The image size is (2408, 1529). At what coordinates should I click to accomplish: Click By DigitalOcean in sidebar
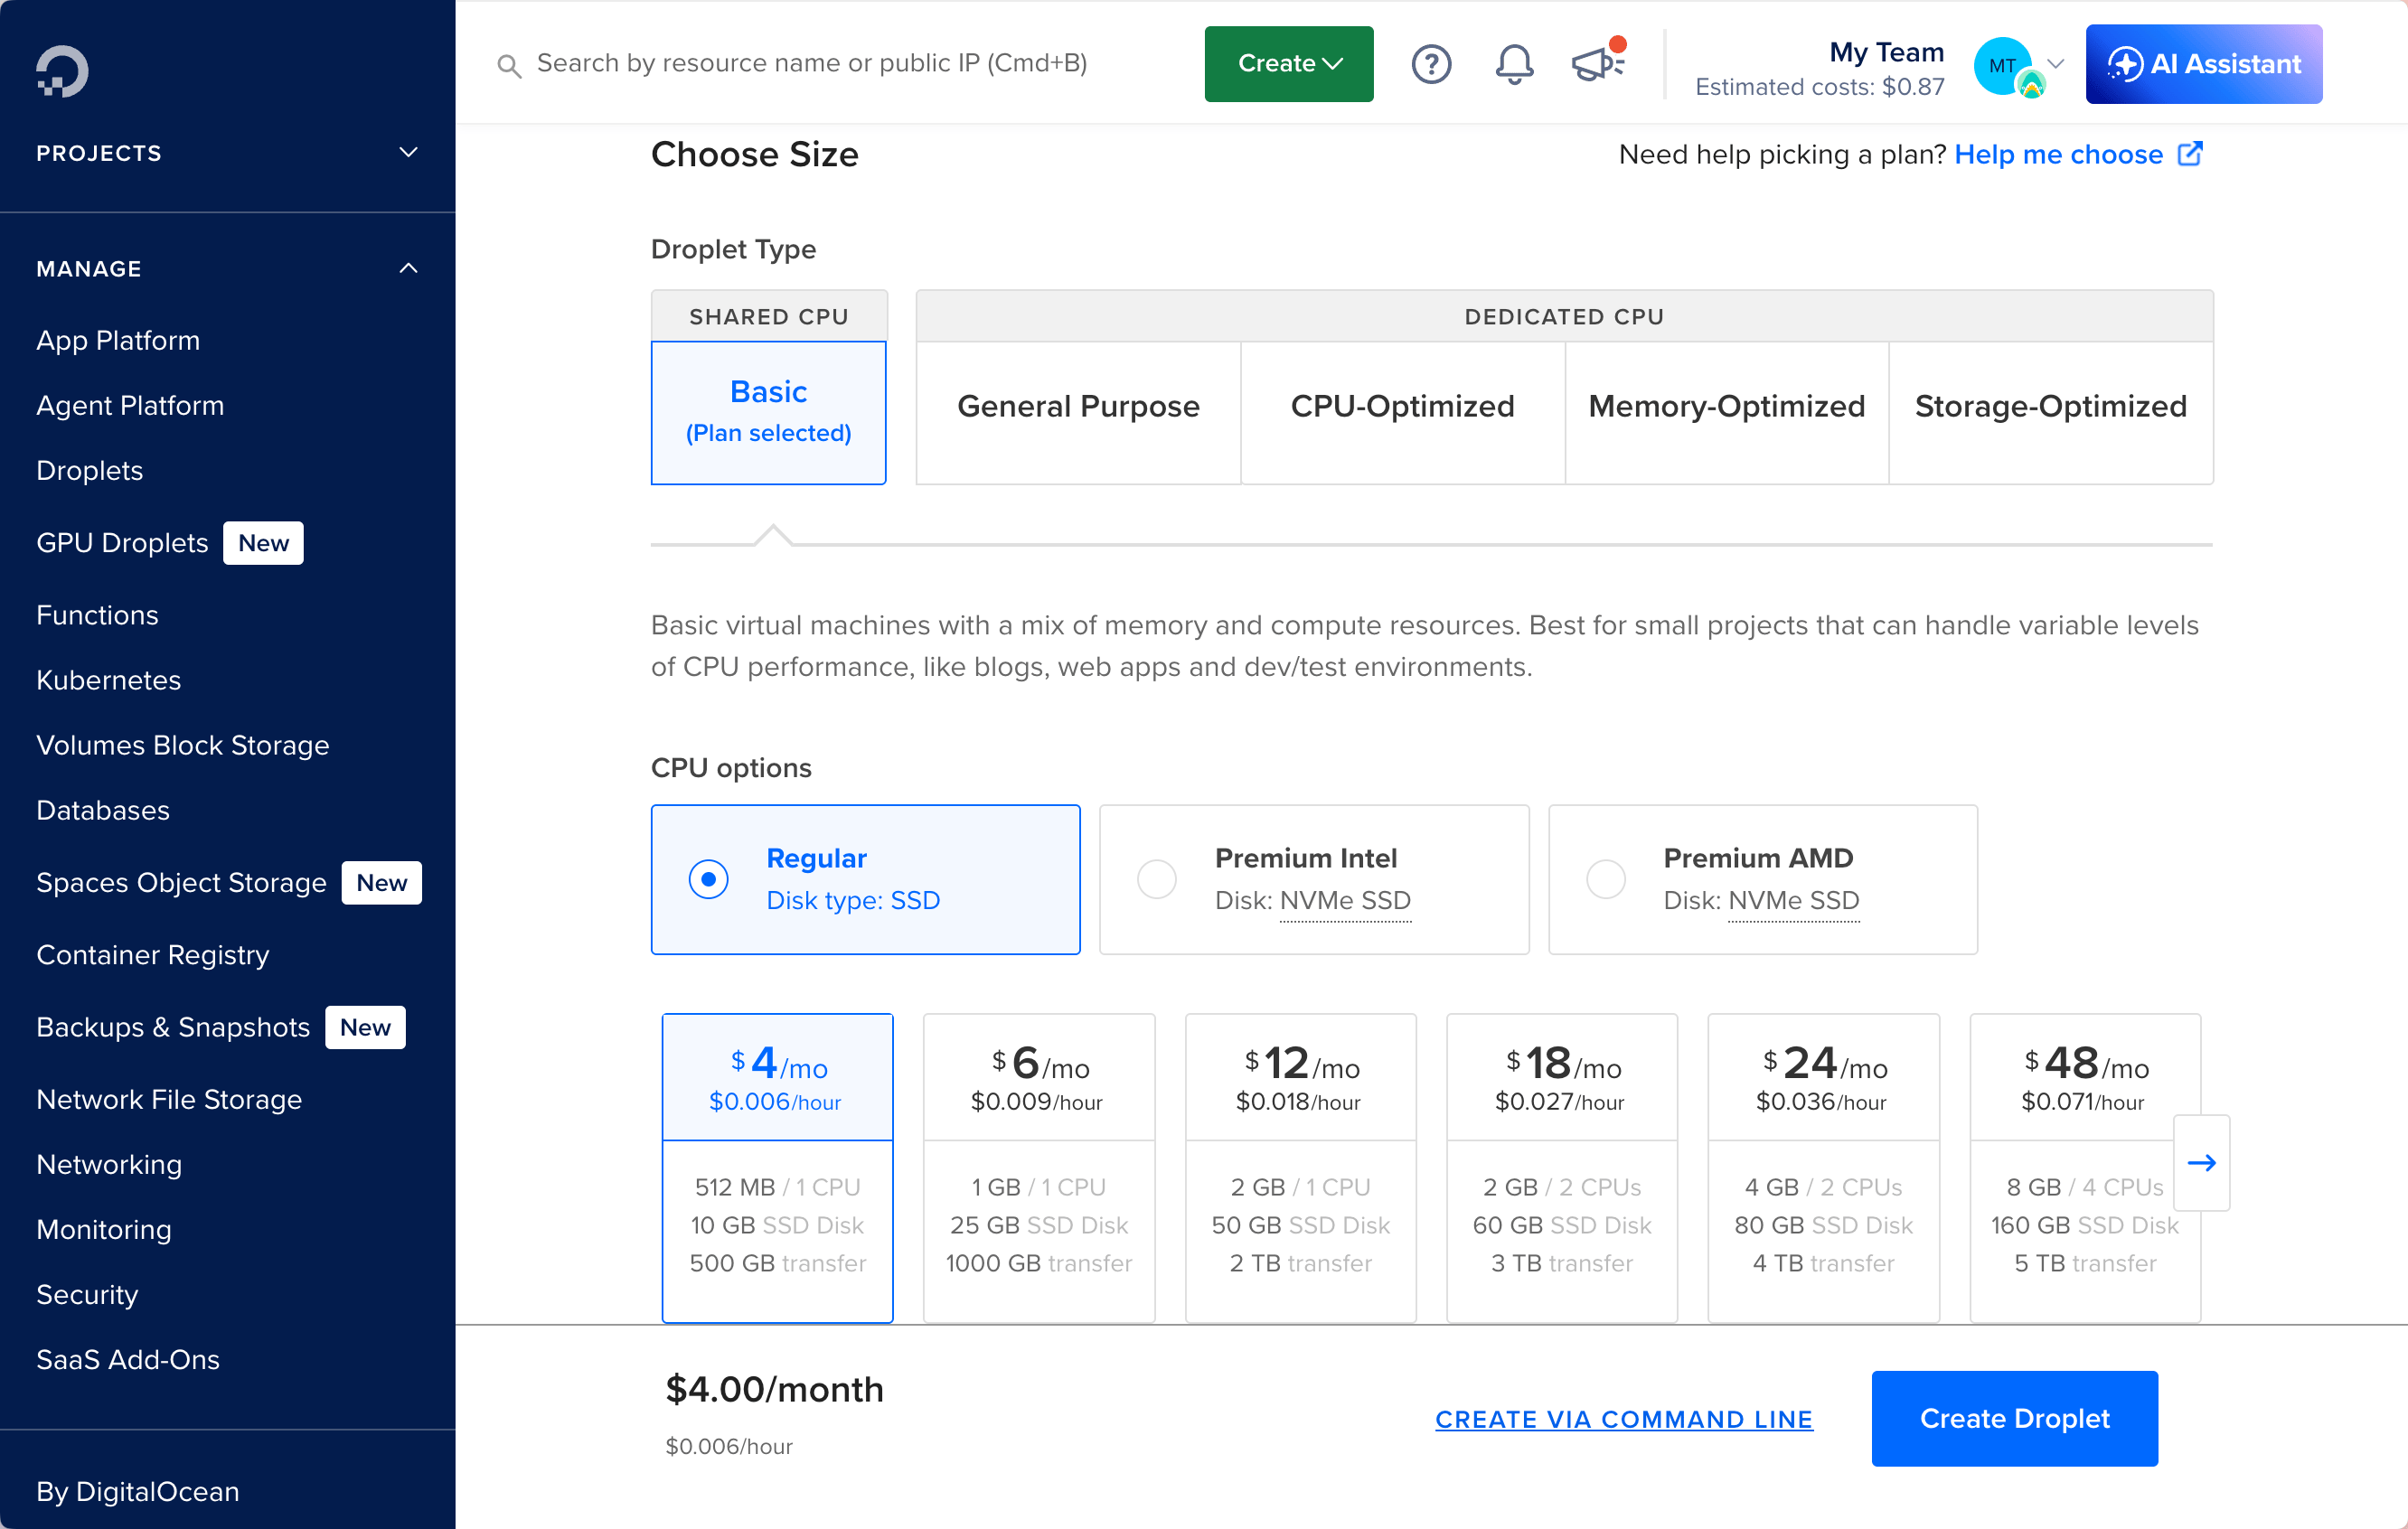pyautogui.click(x=137, y=1491)
